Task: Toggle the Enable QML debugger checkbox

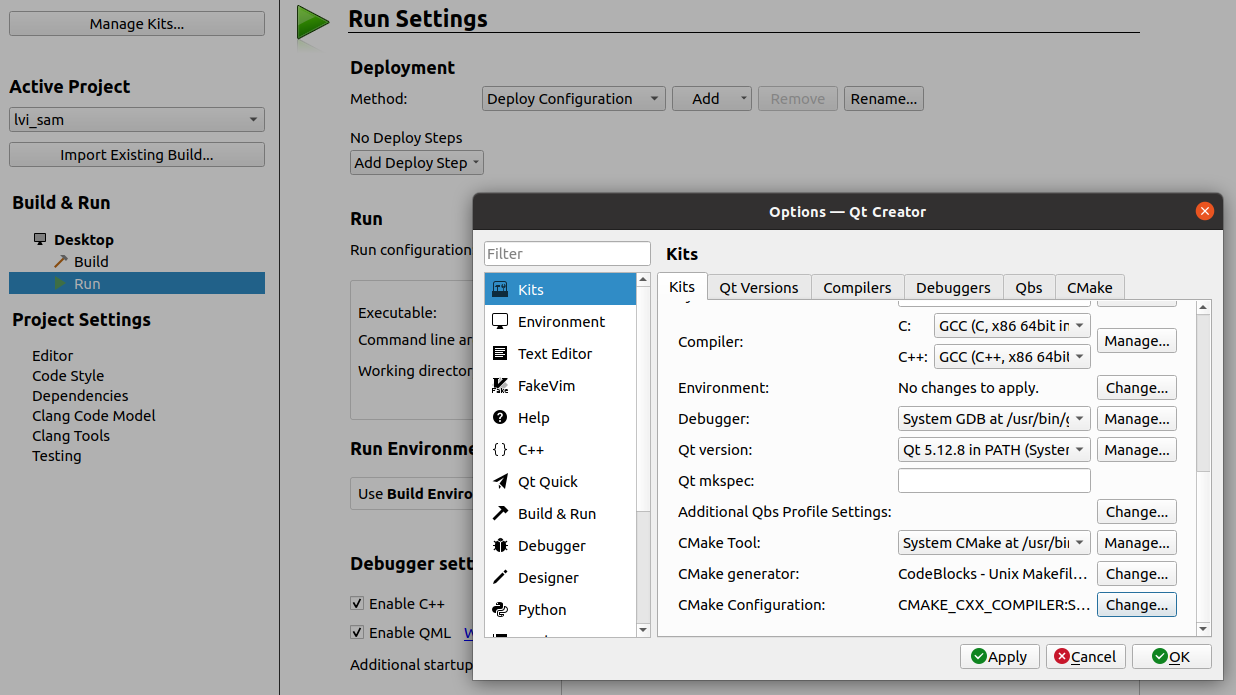Action: 357,633
